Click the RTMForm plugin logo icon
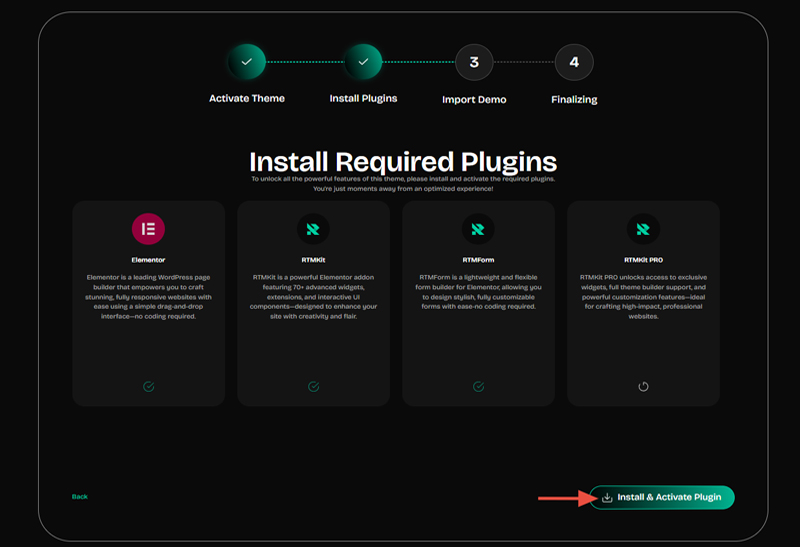800x547 pixels. (x=478, y=229)
